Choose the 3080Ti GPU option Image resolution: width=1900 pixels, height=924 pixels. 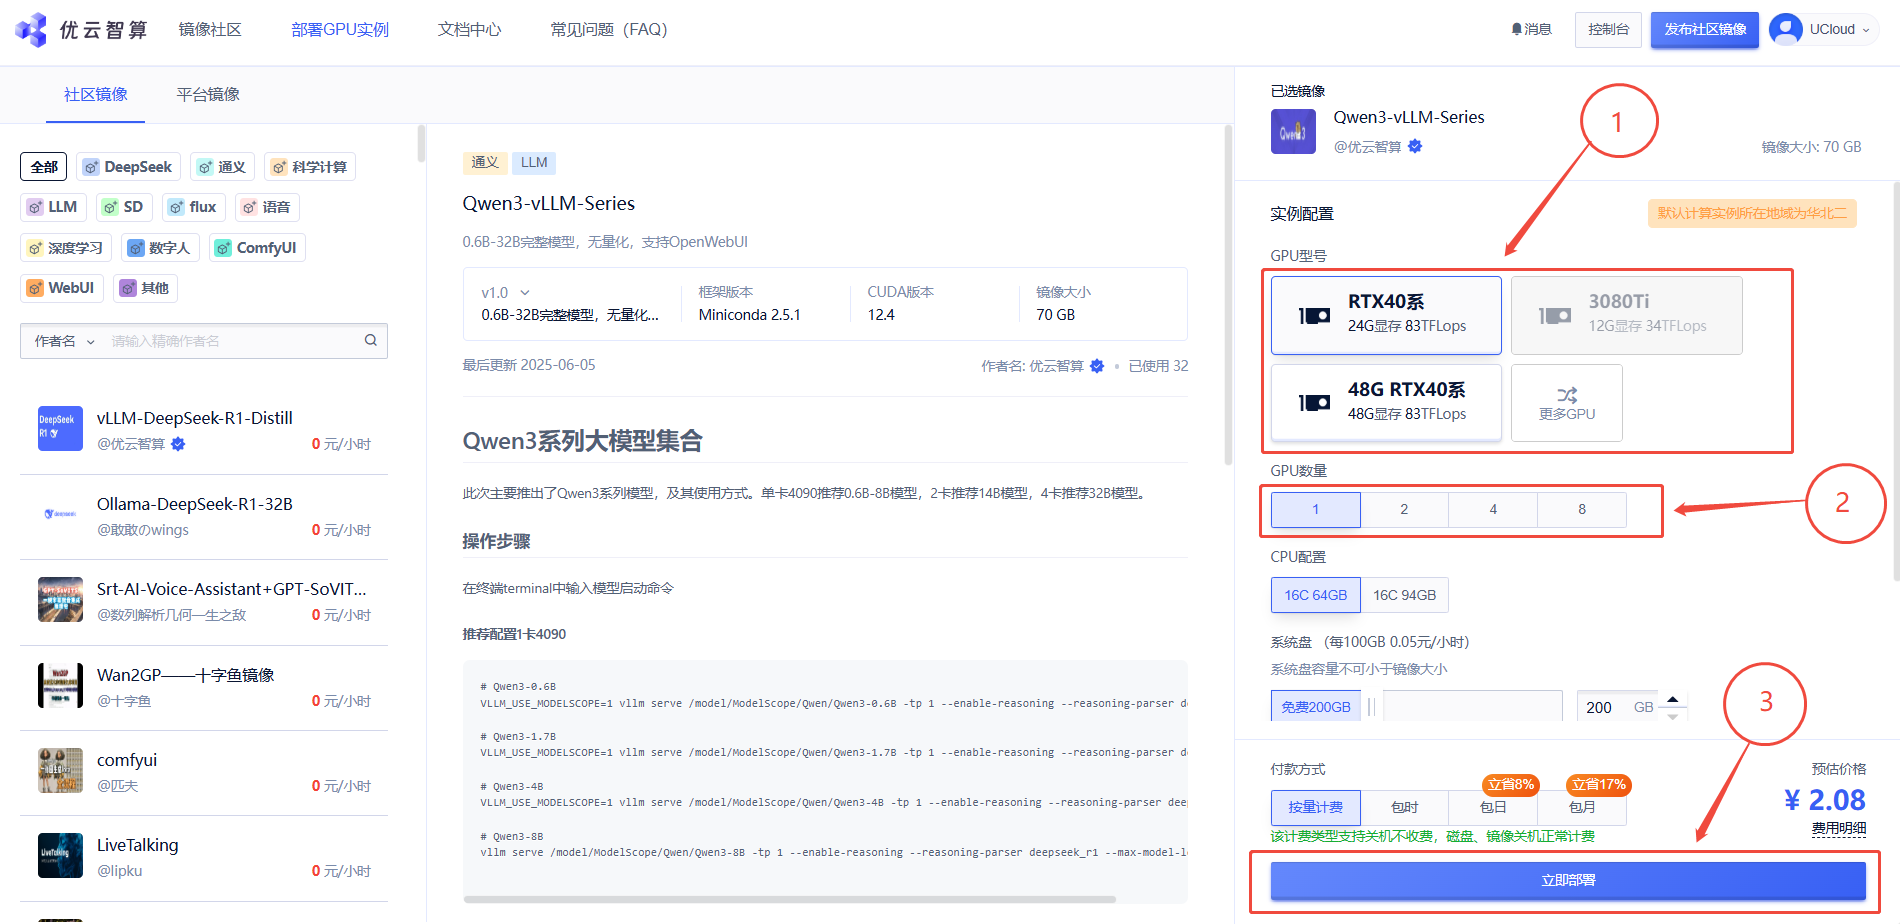tap(1626, 315)
